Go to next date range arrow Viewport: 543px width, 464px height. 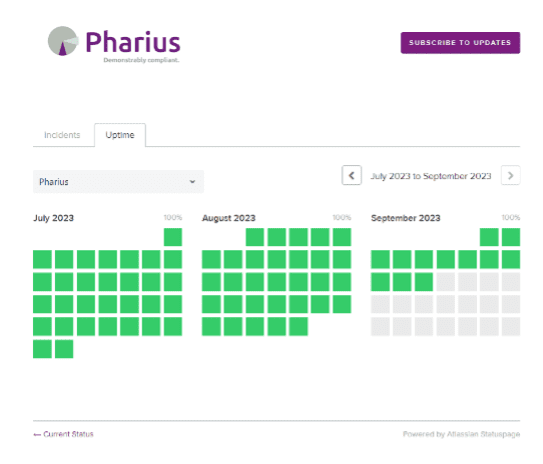[x=510, y=175]
